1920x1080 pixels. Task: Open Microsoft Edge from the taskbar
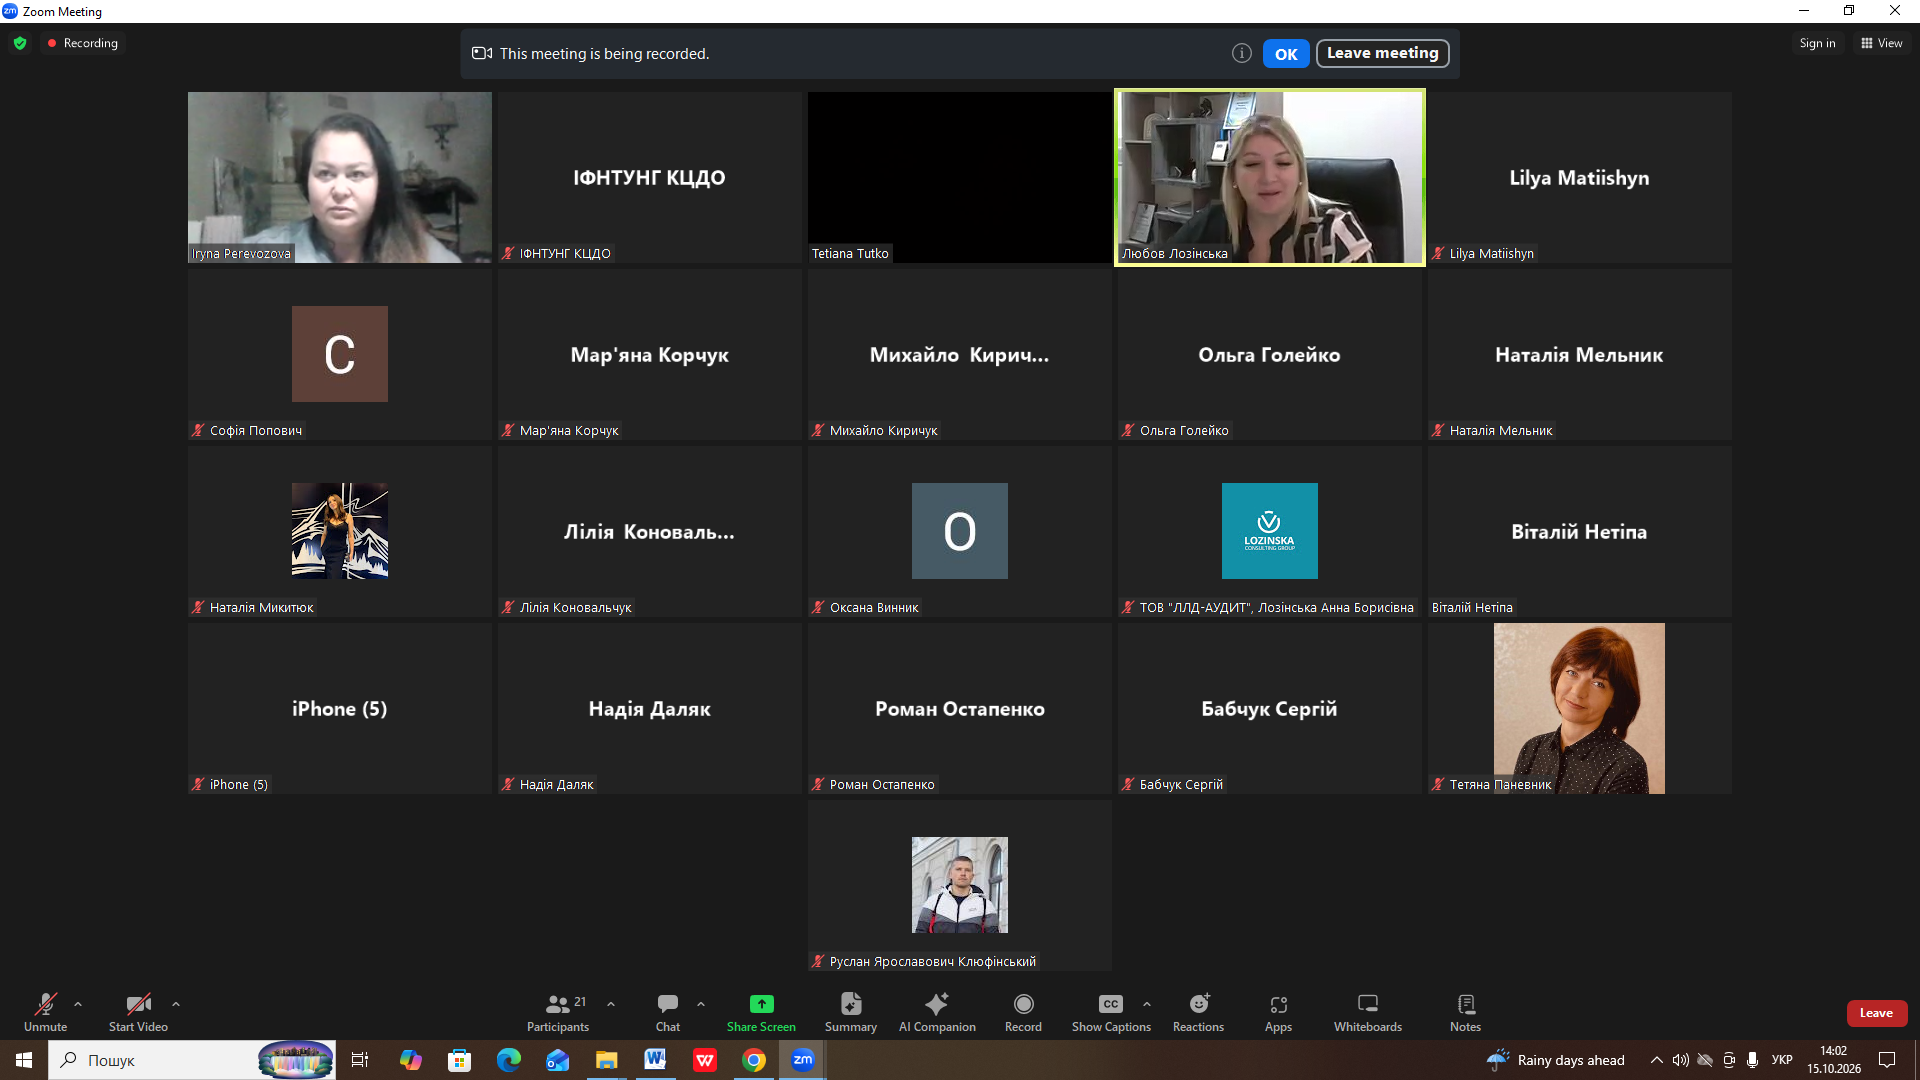coord(508,1060)
